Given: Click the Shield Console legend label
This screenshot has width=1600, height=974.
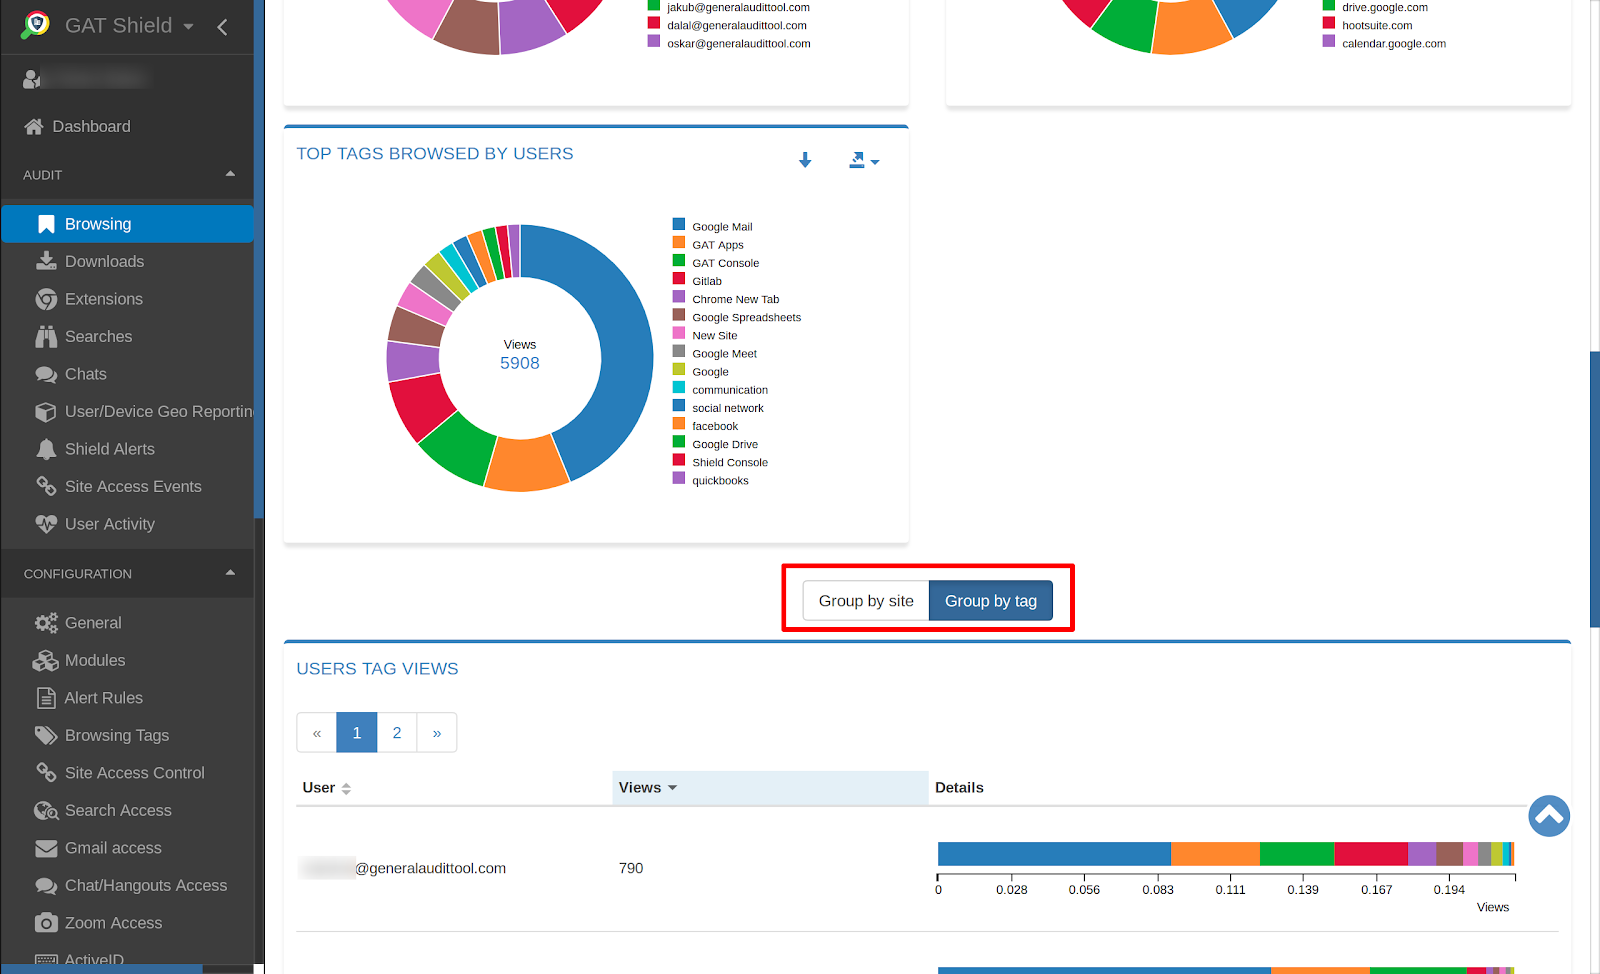Looking at the screenshot, I should (730, 463).
